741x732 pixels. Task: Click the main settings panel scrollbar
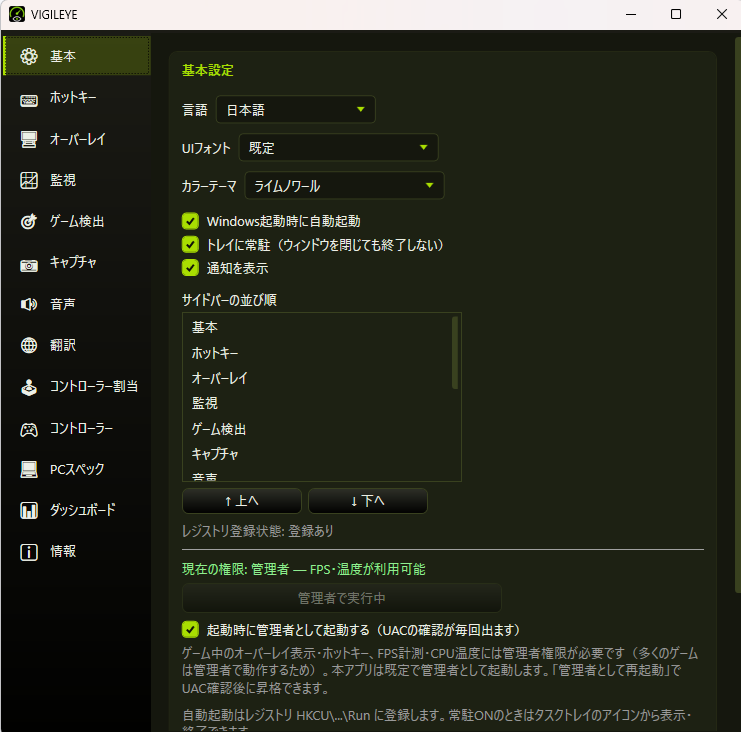click(738, 315)
